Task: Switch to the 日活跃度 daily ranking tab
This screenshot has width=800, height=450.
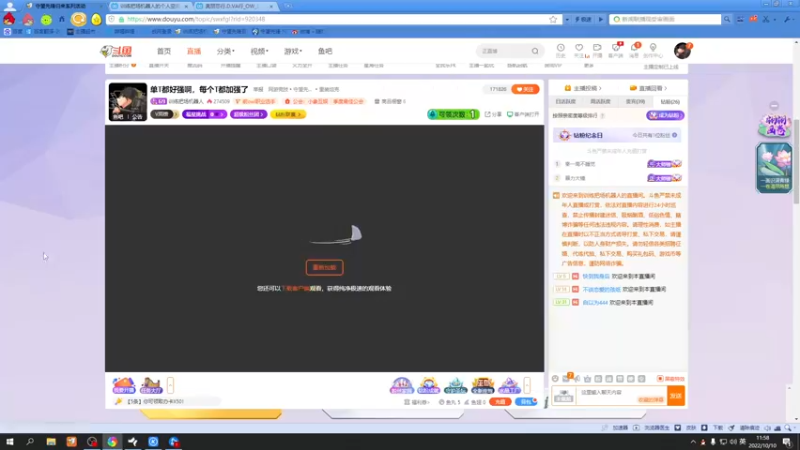Action: tap(566, 102)
